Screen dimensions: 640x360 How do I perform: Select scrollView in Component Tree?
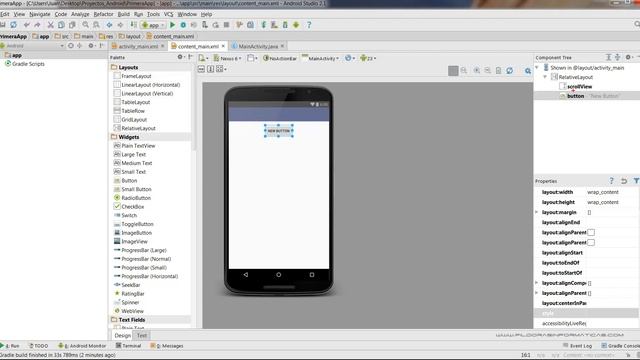pyautogui.click(x=579, y=87)
